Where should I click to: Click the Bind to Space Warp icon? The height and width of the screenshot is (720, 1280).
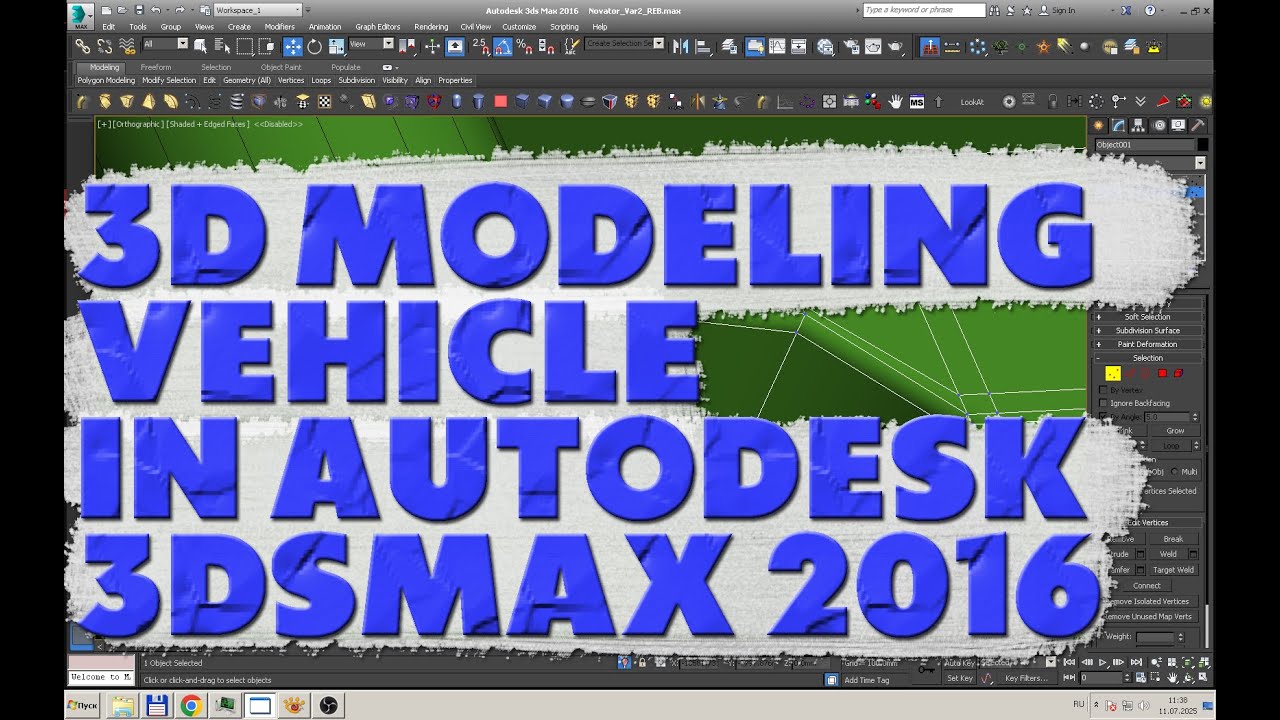tap(128, 46)
